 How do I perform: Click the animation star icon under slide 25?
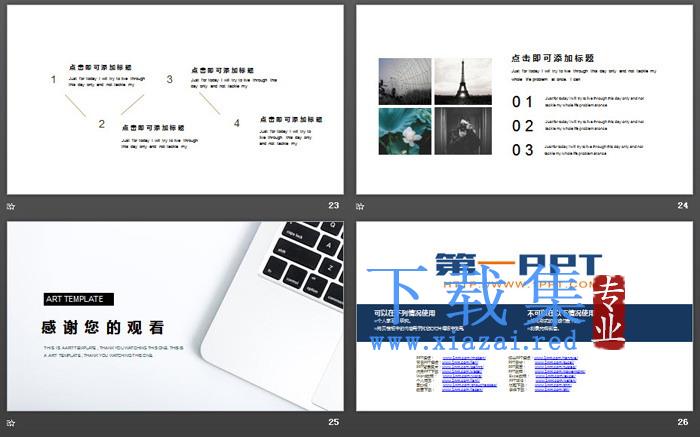(11, 422)
